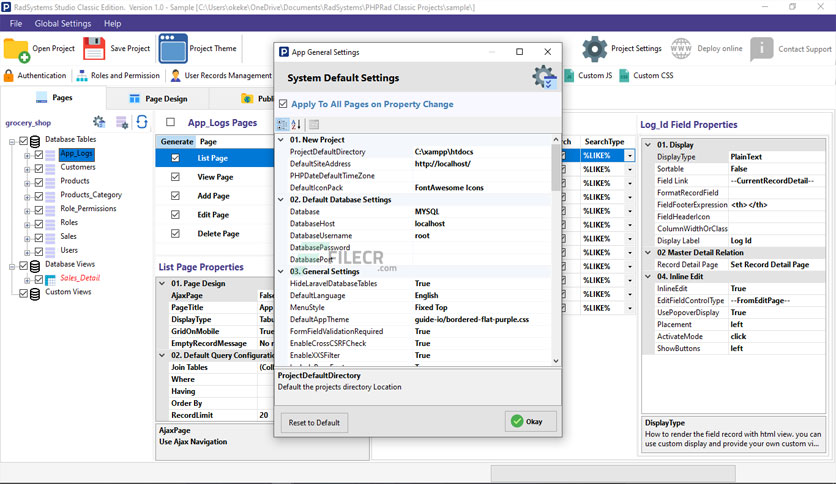Uncheck the Add Page generate checkbox

click(x=175, y=196)
